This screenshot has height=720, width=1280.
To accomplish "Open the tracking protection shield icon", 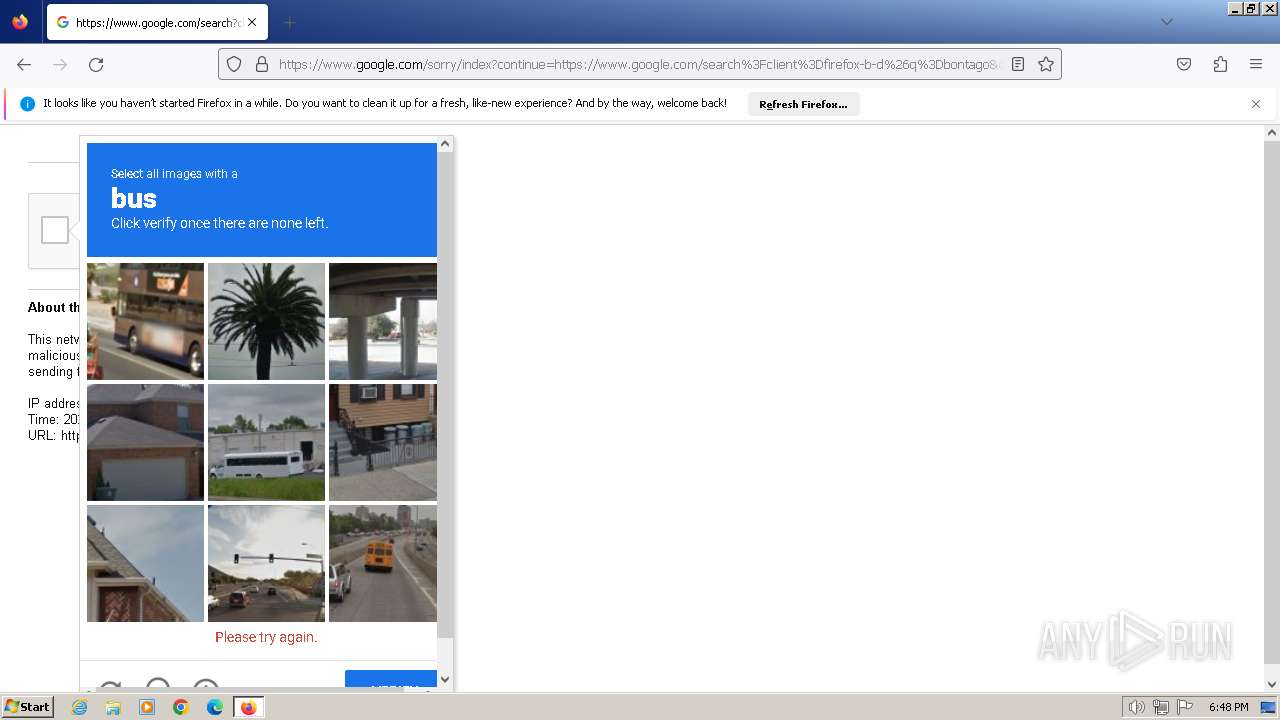I will 234,64.
